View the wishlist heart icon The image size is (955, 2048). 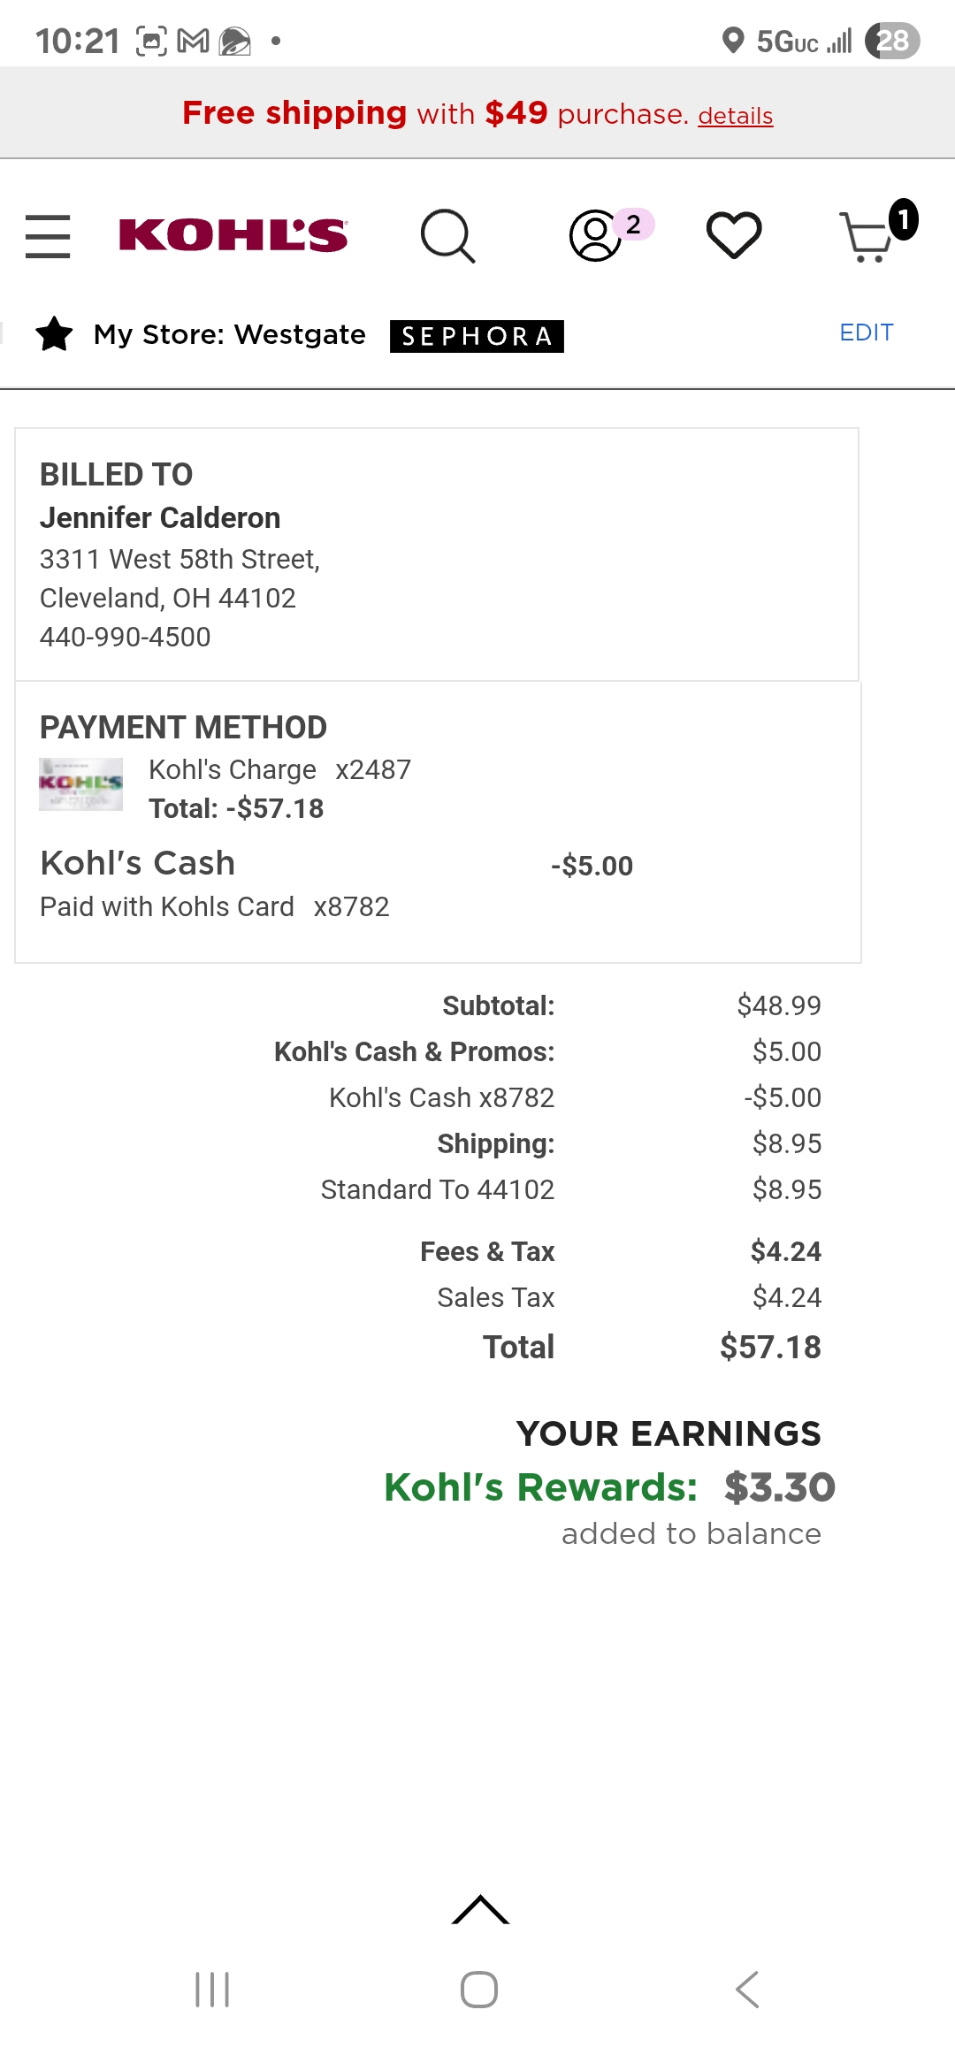coord(734,236)
